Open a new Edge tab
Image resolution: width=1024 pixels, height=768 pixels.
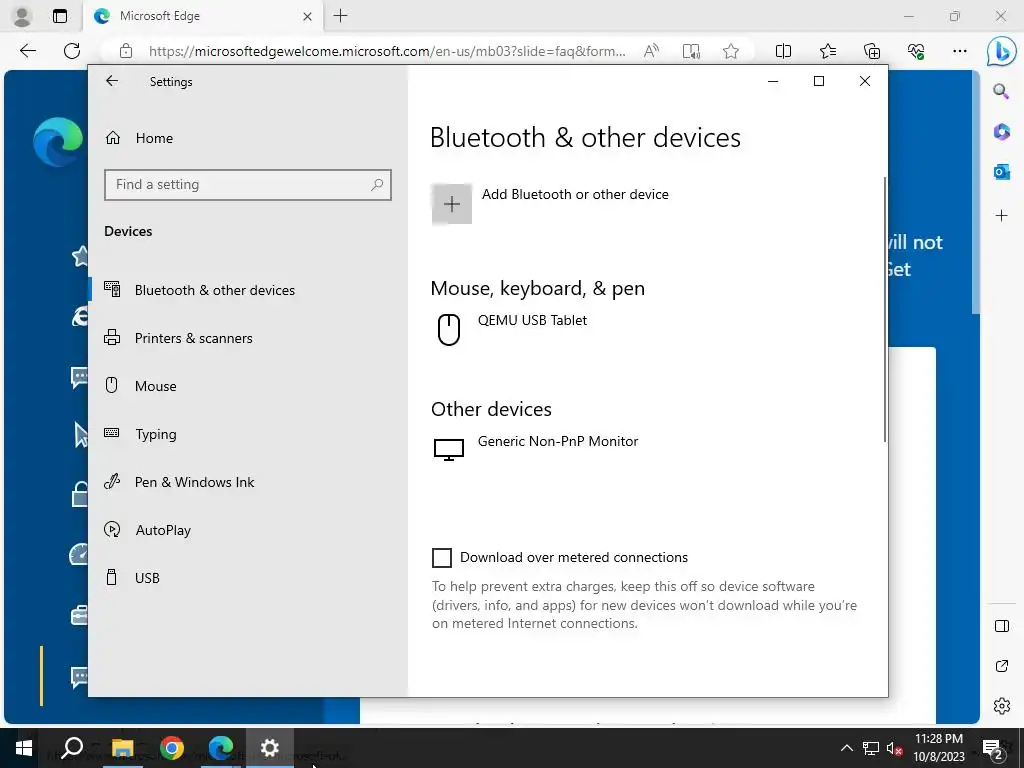(x=340, y=16)
